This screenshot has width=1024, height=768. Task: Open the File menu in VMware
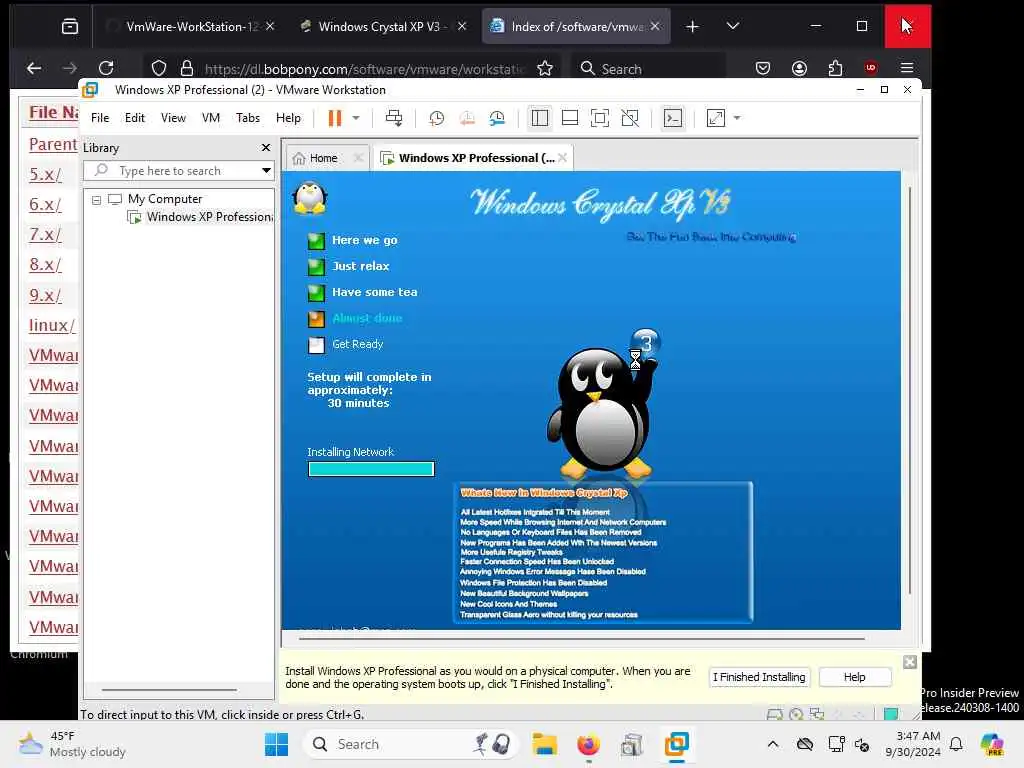tap(100, 118)
